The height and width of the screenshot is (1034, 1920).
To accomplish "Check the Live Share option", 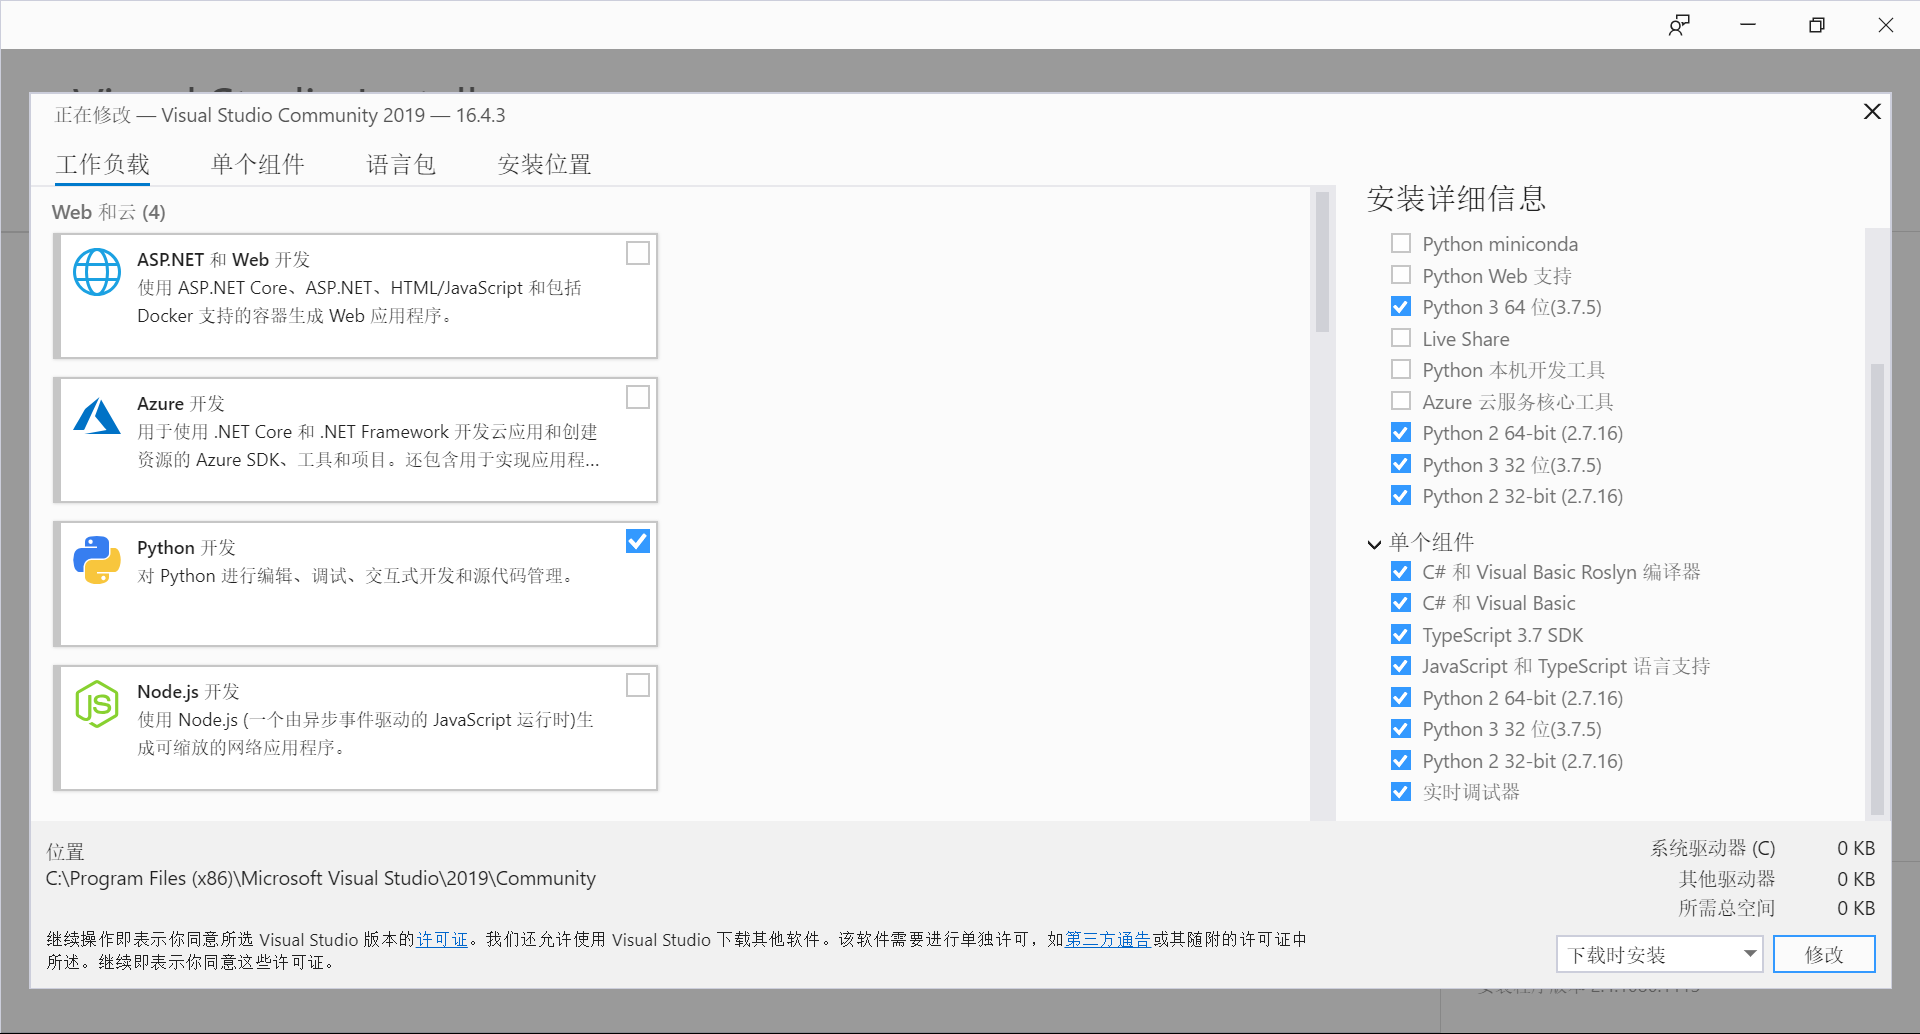I will 1401,339.
